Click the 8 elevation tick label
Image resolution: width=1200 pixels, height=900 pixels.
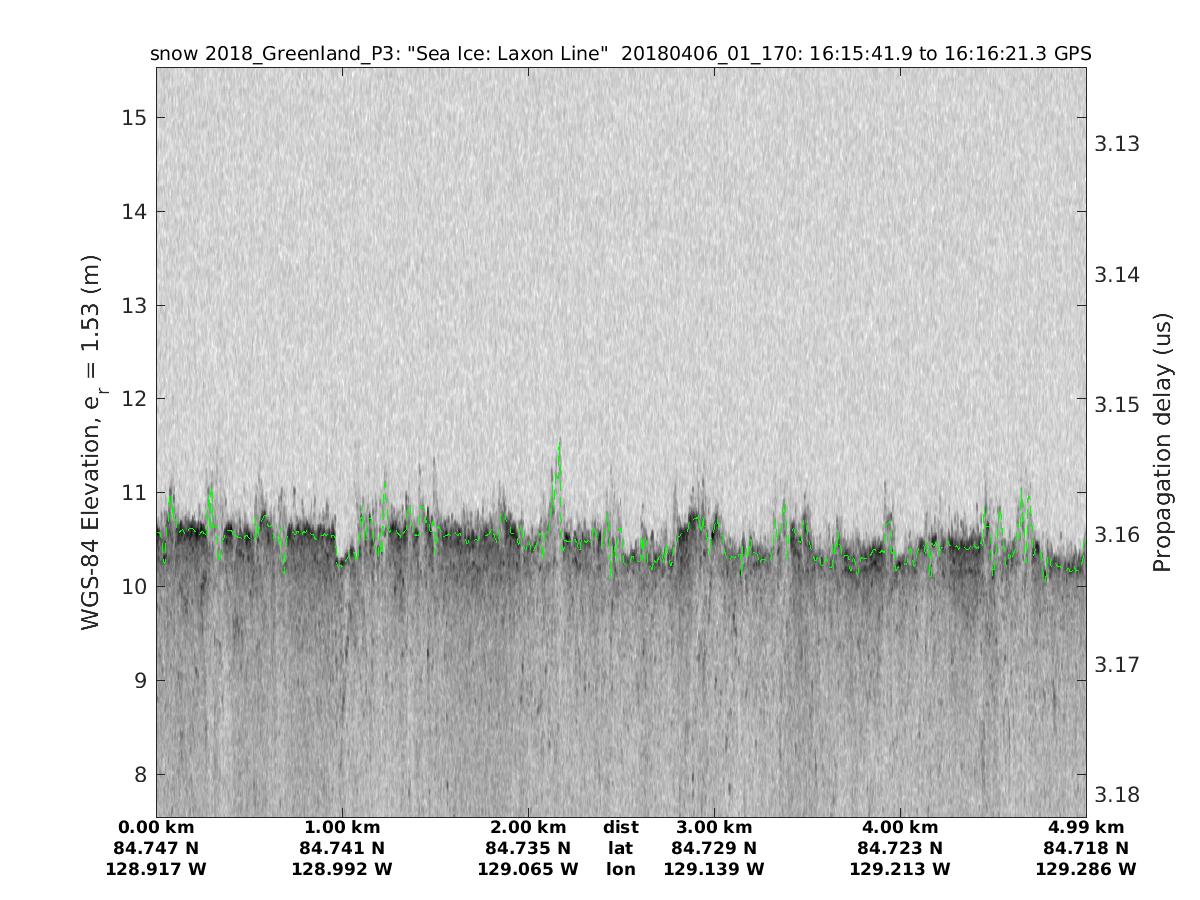(x=139, y=775)
